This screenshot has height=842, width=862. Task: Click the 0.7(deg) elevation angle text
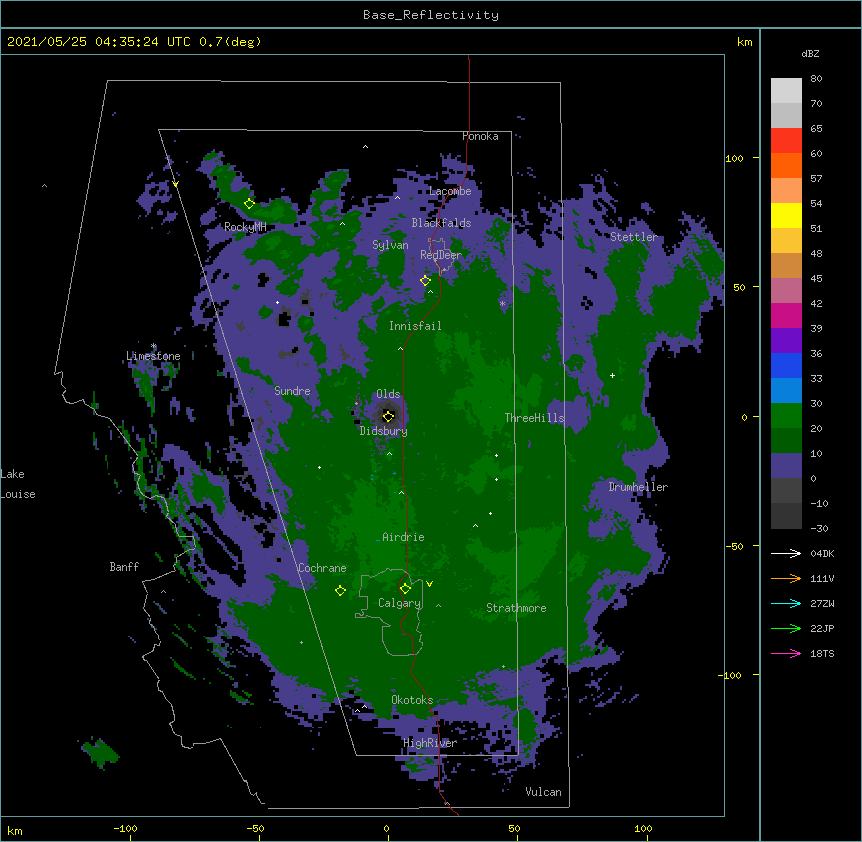230,42
